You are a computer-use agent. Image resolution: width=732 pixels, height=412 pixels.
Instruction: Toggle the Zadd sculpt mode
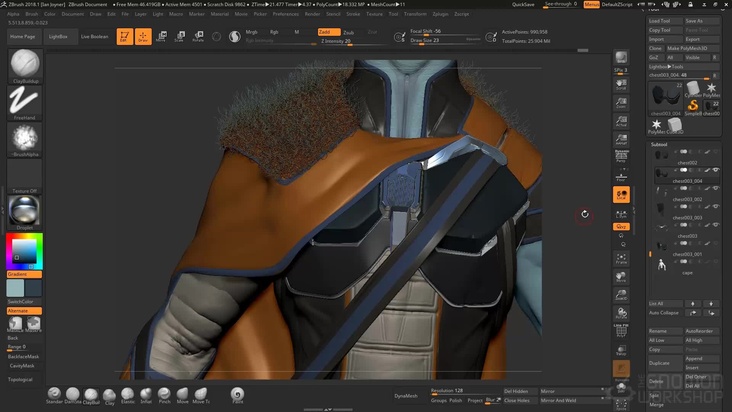pyautogui.click(x=329, y=32)
